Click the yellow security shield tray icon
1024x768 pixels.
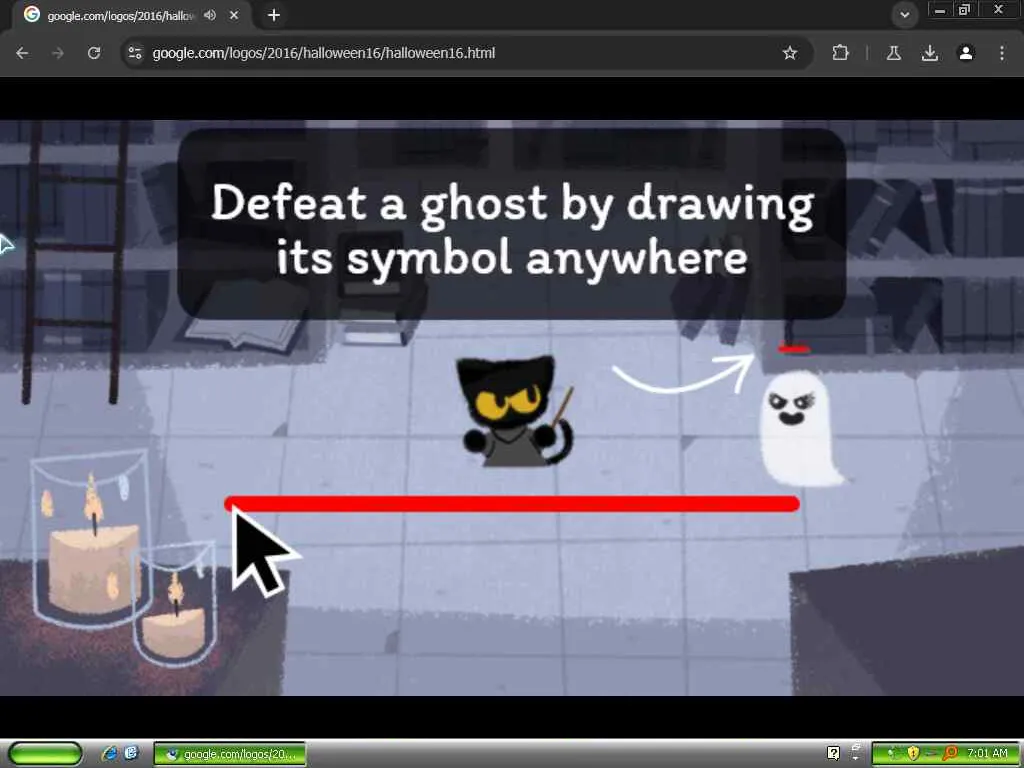coord(913,754)
